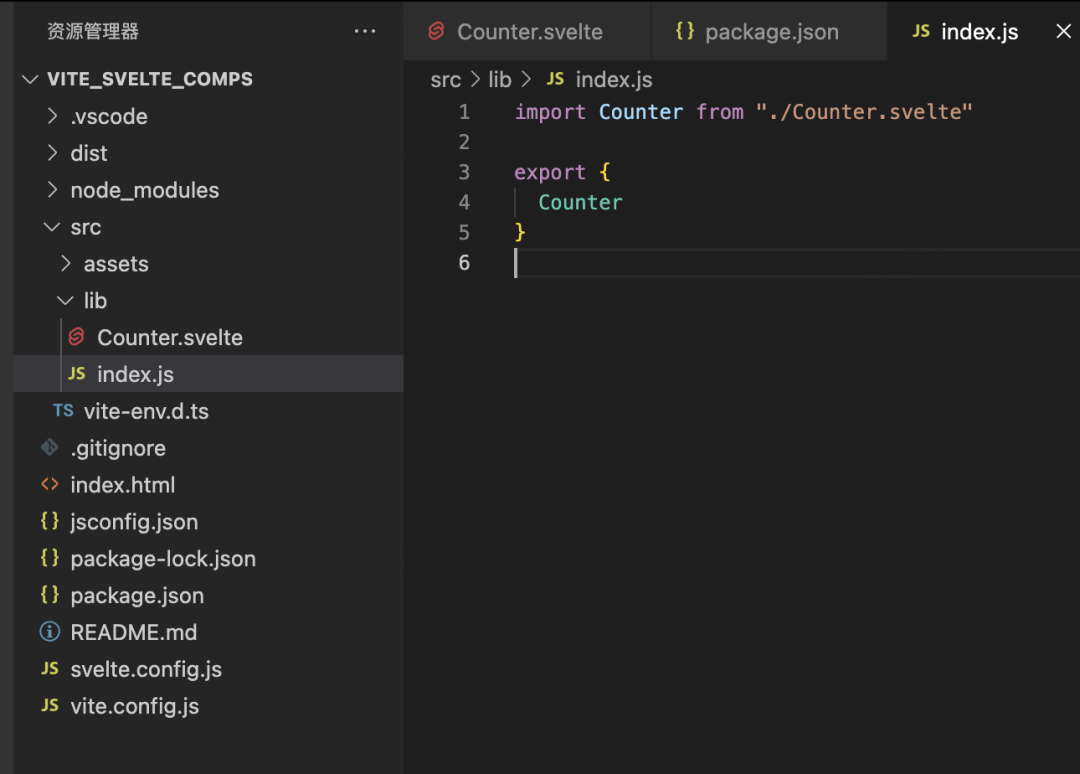Click the import keyword on line 1
Image resolution: width=1080 pixels, height=774 pixels.
tap(550, 112)
